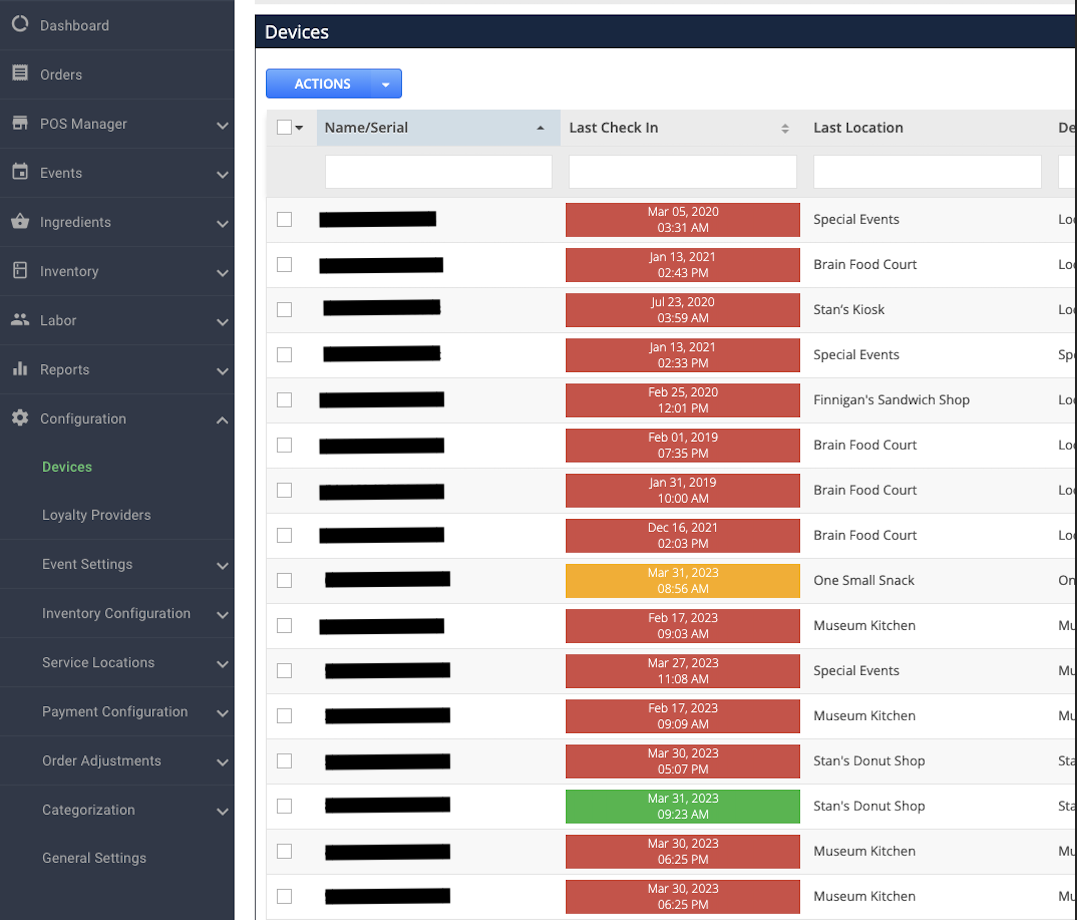This screenshot has height=920, width=1077.
Task: Sort by Name/Serial column header
Action: coord(438,128)
